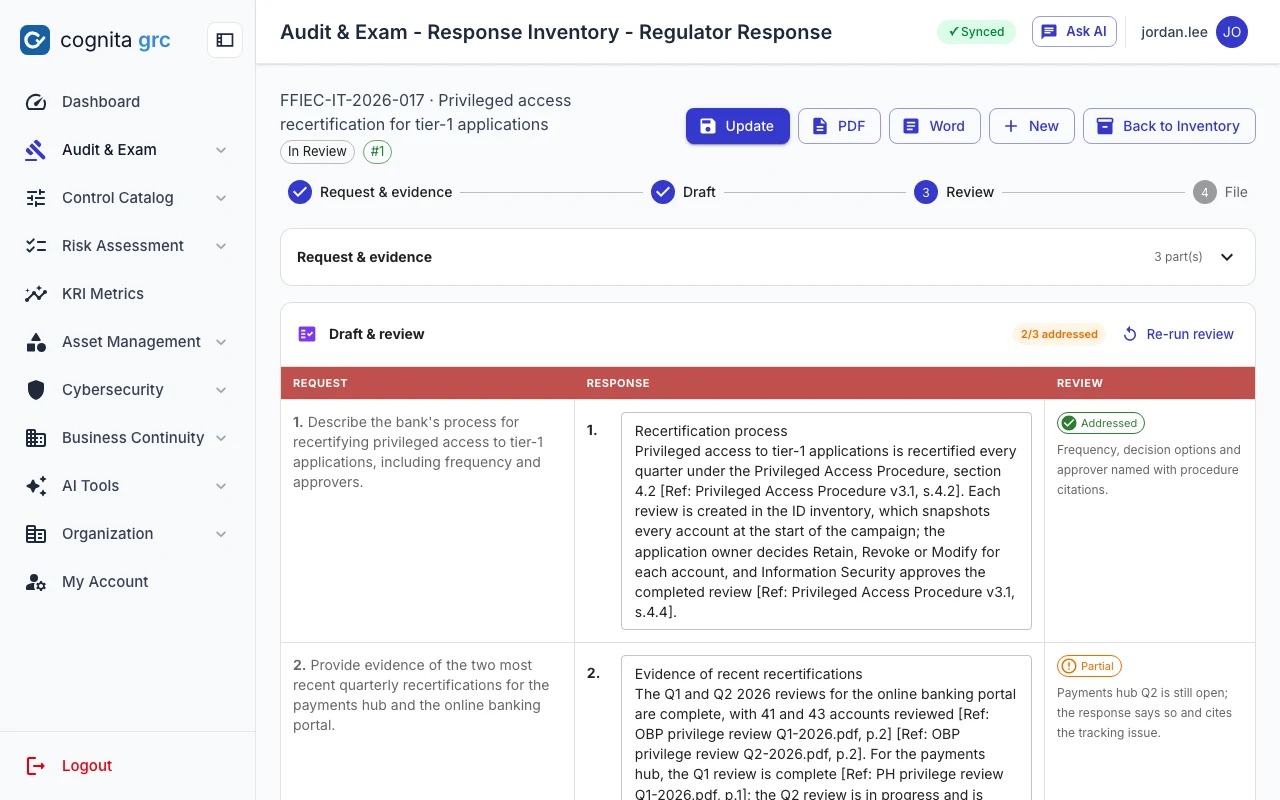Select the Review step
The height and width of the screenshot is (800, 1280).
954,192
